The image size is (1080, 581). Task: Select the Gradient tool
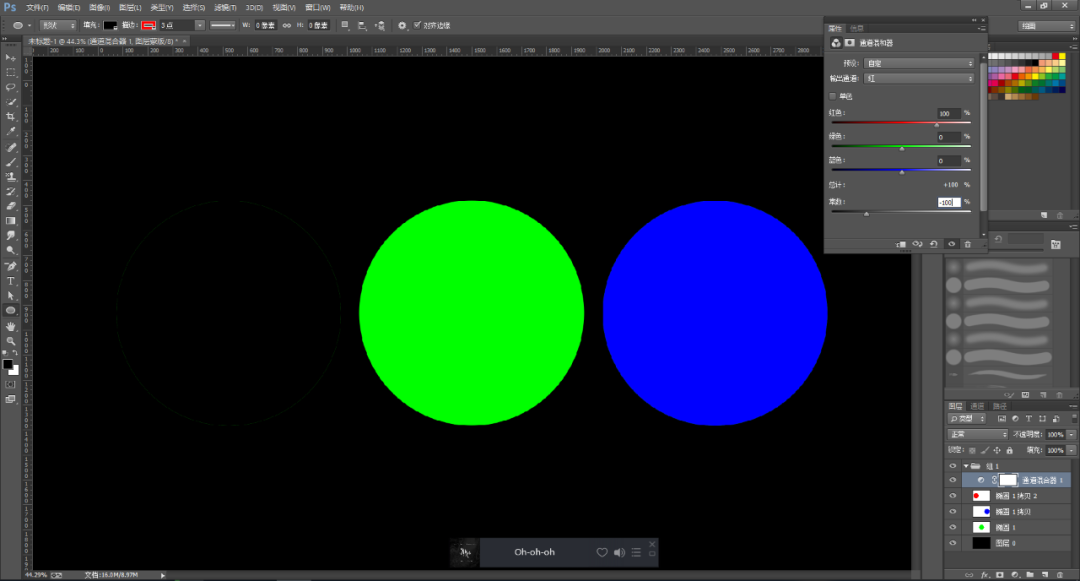[10, 221]
